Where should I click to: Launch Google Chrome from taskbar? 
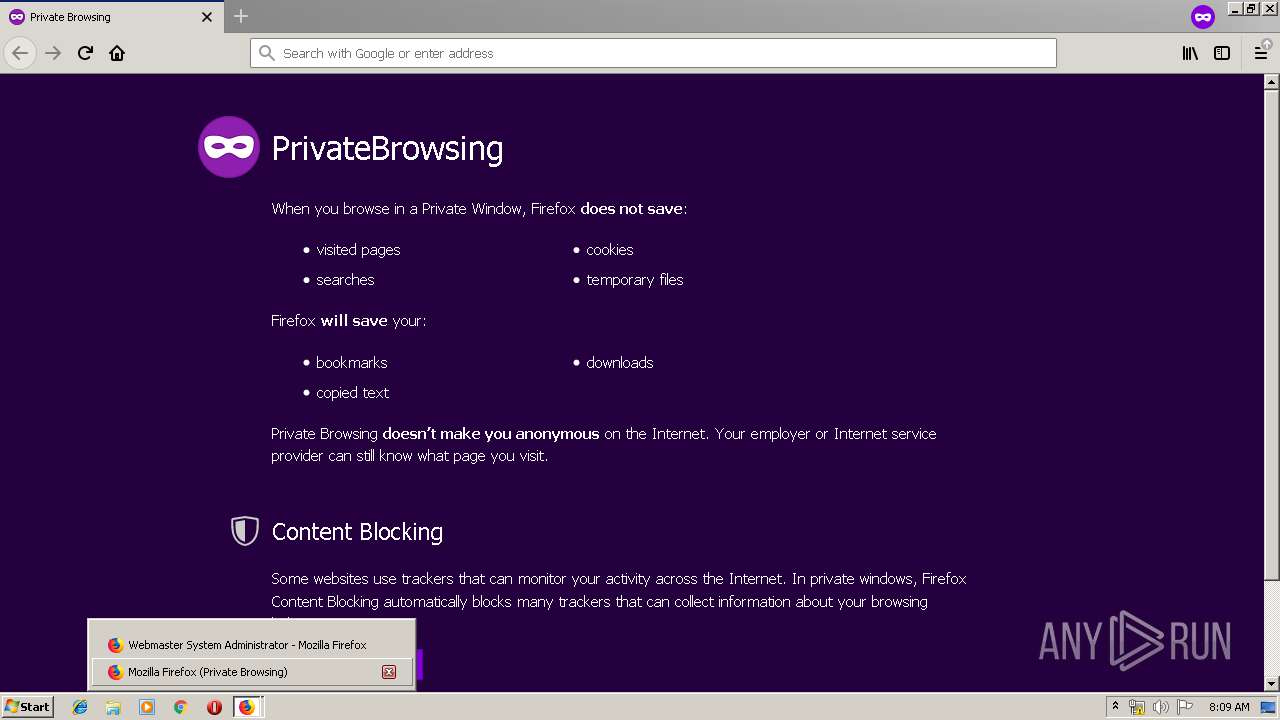click(x=180, y=707)
